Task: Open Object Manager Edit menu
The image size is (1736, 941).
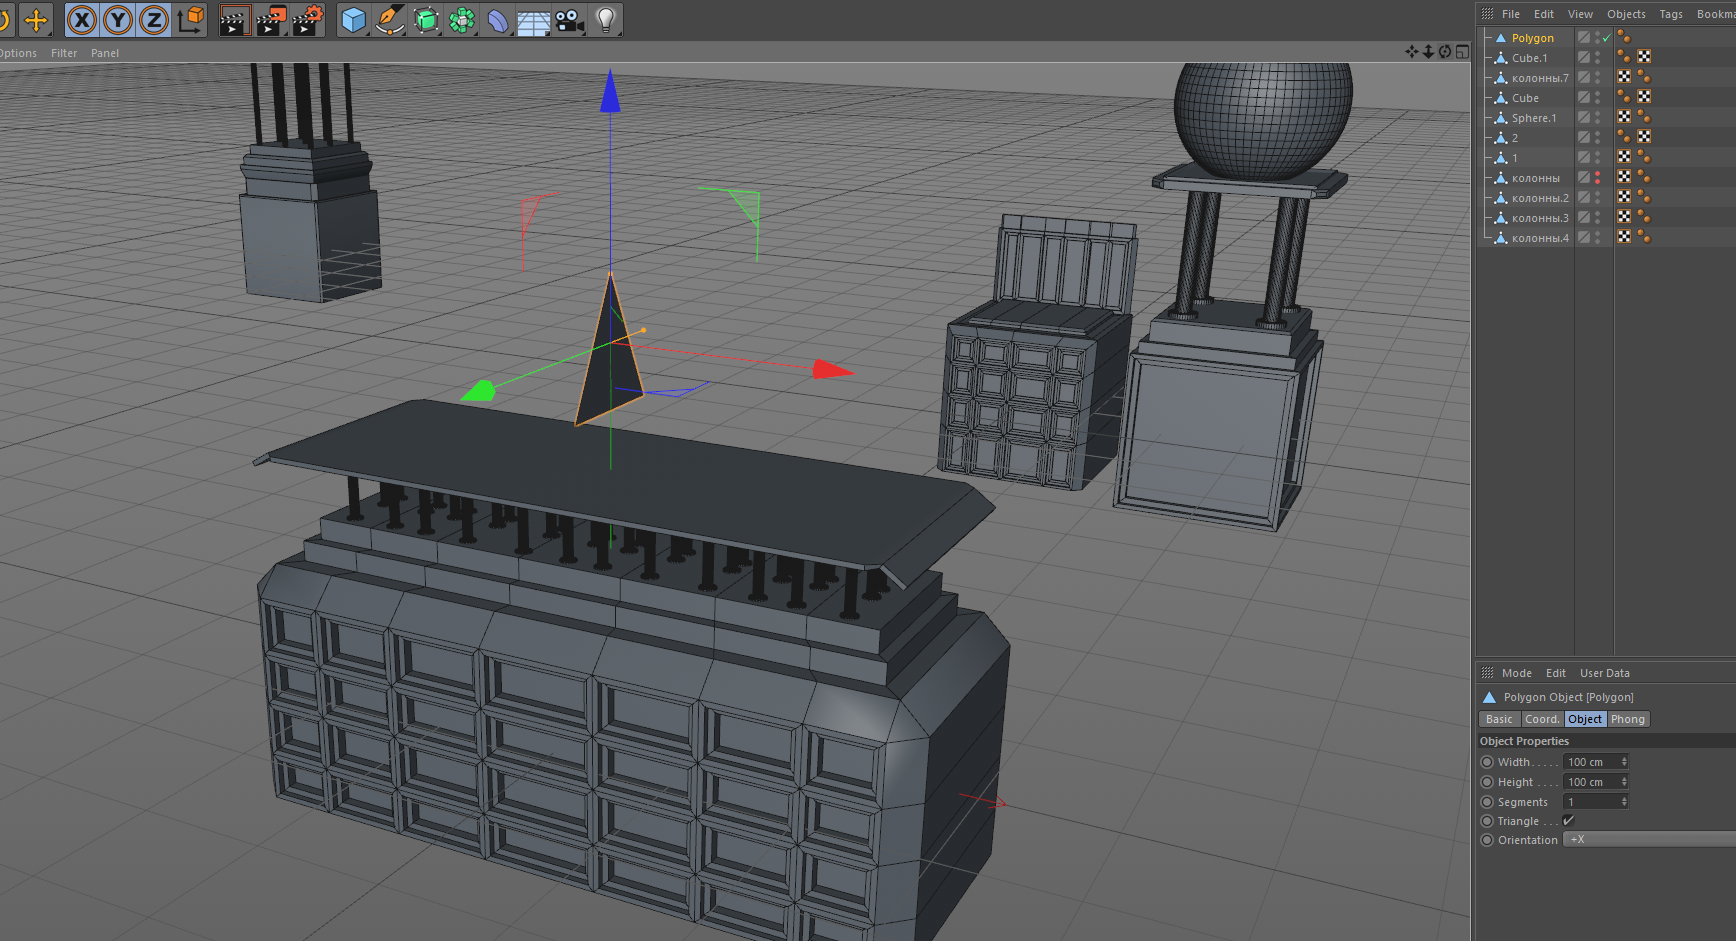Action: (x=1544, y=14)
